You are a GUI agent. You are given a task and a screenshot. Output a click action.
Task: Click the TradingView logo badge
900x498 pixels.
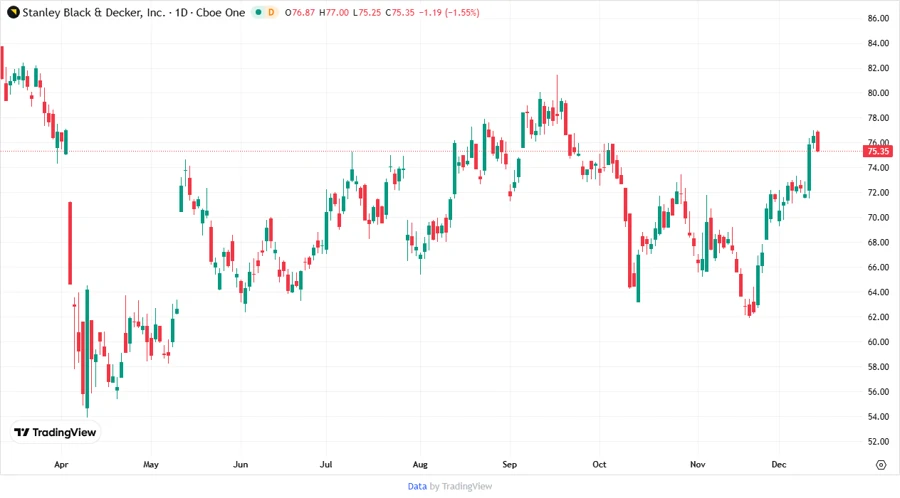coord(56,432)
